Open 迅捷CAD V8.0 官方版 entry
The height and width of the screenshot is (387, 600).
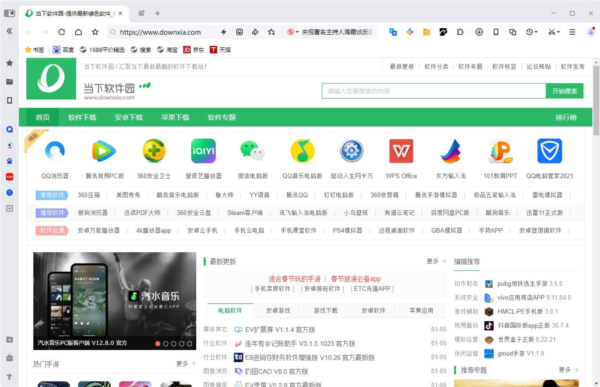(x=276, y=371)
